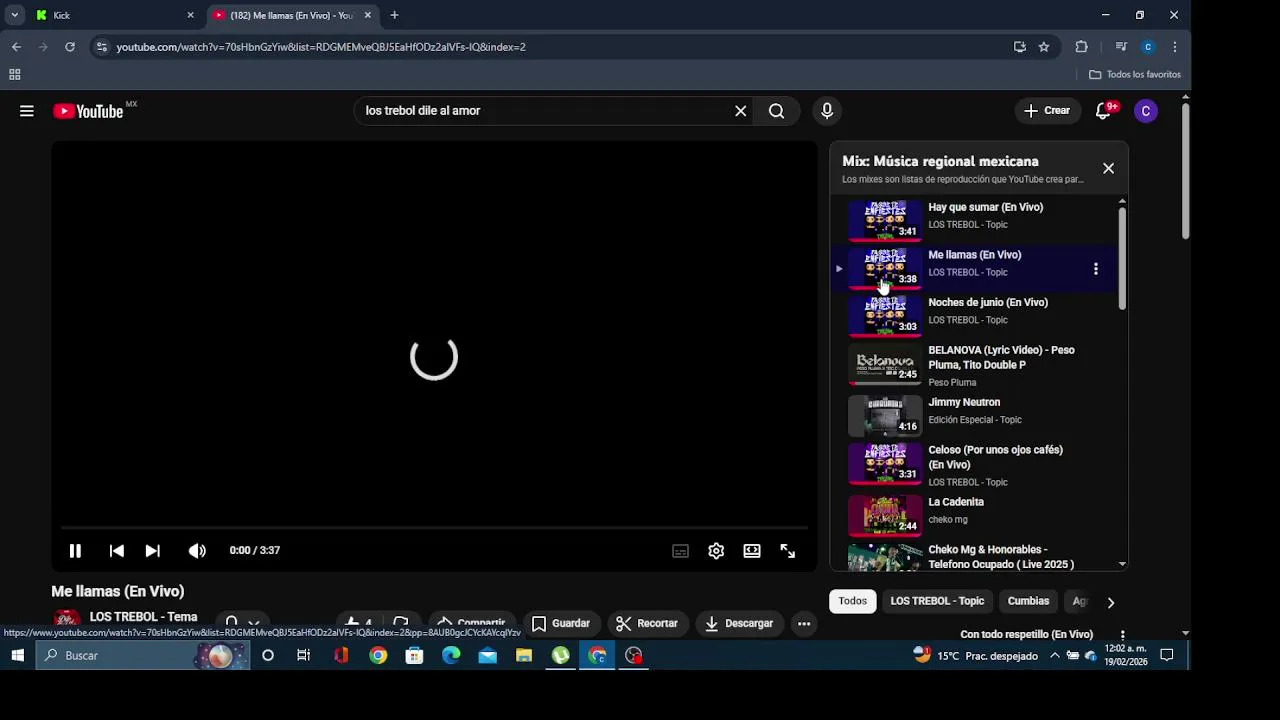Image resolution: width=1280 pixels, height=720 pixels.
Task: Click inside the YouTube search field
Action: coord(545,111)
